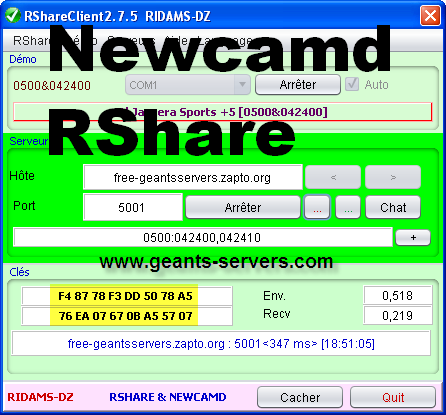Open the Chat button
446x415 pixels.
[393, 207]
